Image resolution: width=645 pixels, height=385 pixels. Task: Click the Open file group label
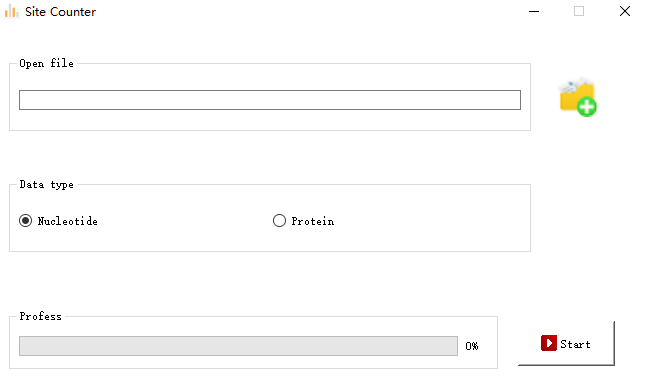click(46, 63)
